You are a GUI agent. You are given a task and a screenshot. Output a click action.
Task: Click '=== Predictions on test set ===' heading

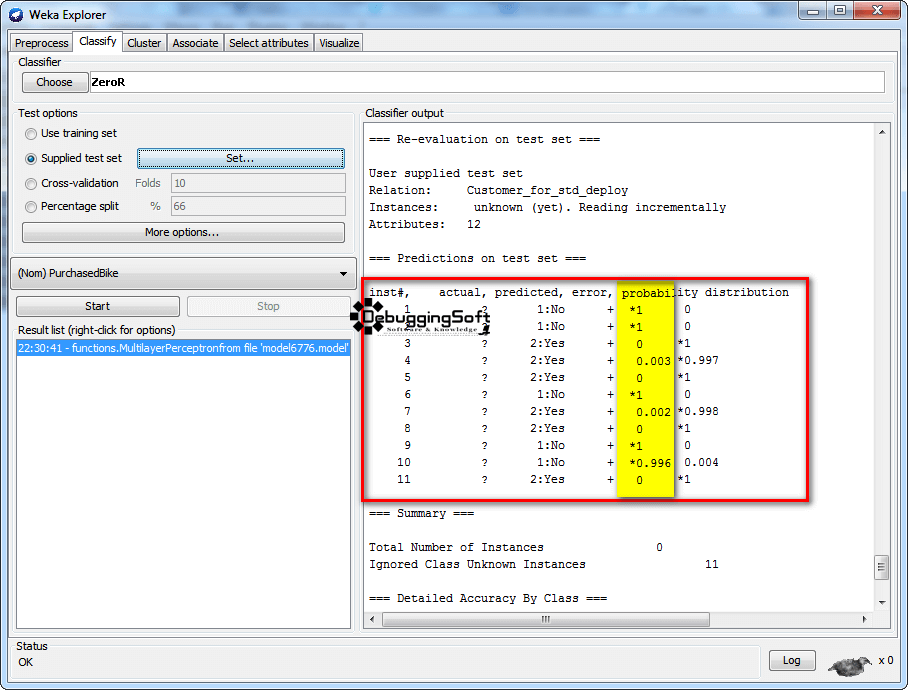(x=477, y=259)
